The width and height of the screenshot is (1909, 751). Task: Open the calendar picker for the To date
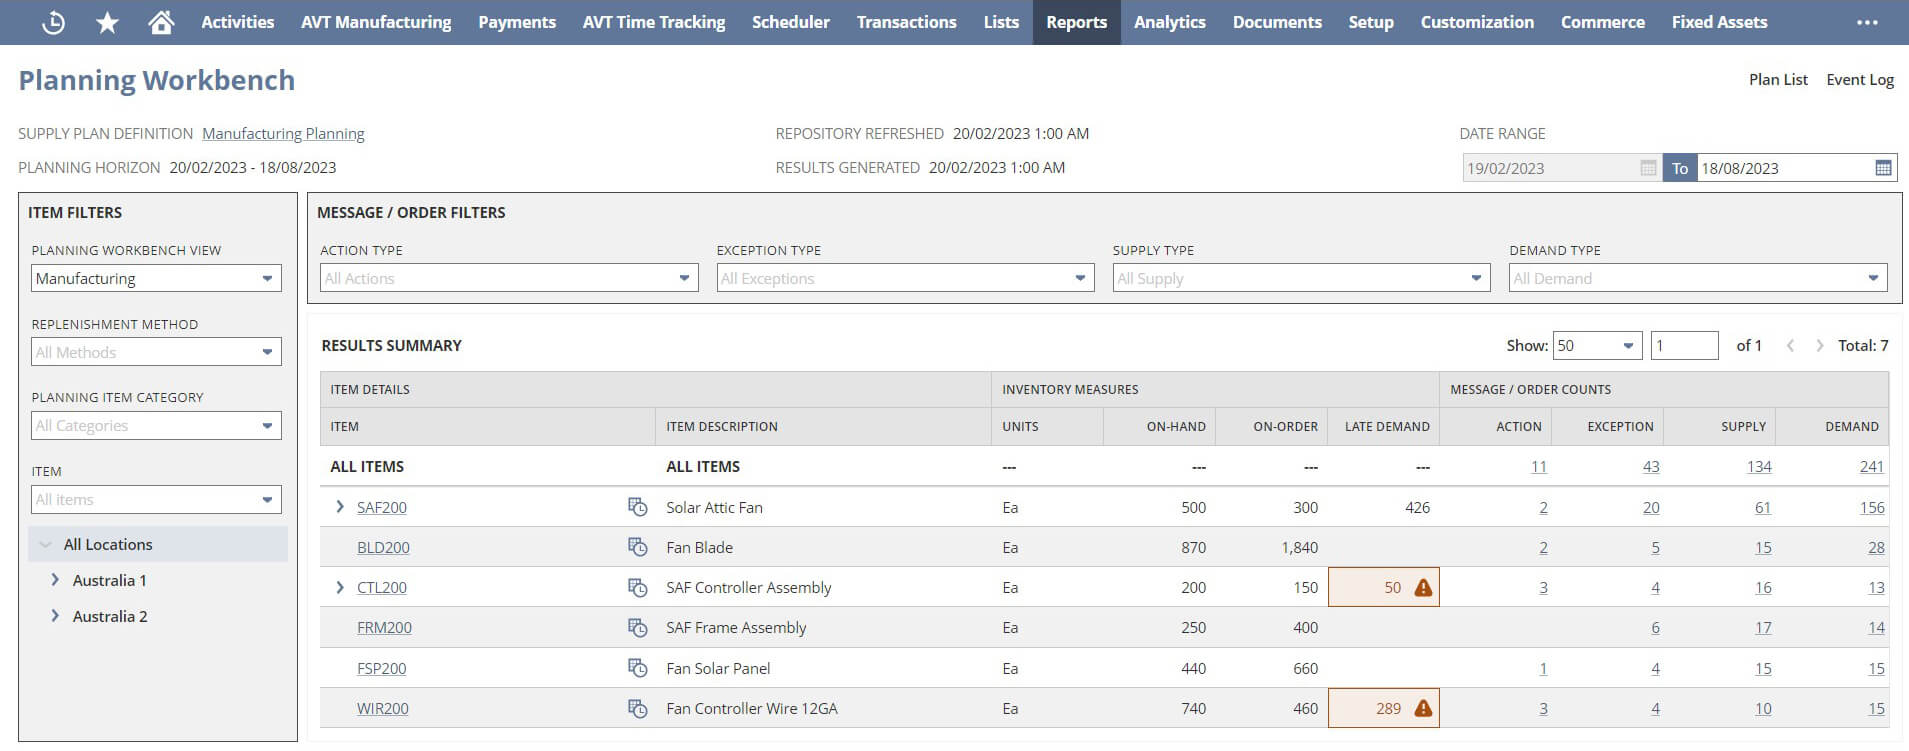pyautogui.click(x=1883, y=168)
